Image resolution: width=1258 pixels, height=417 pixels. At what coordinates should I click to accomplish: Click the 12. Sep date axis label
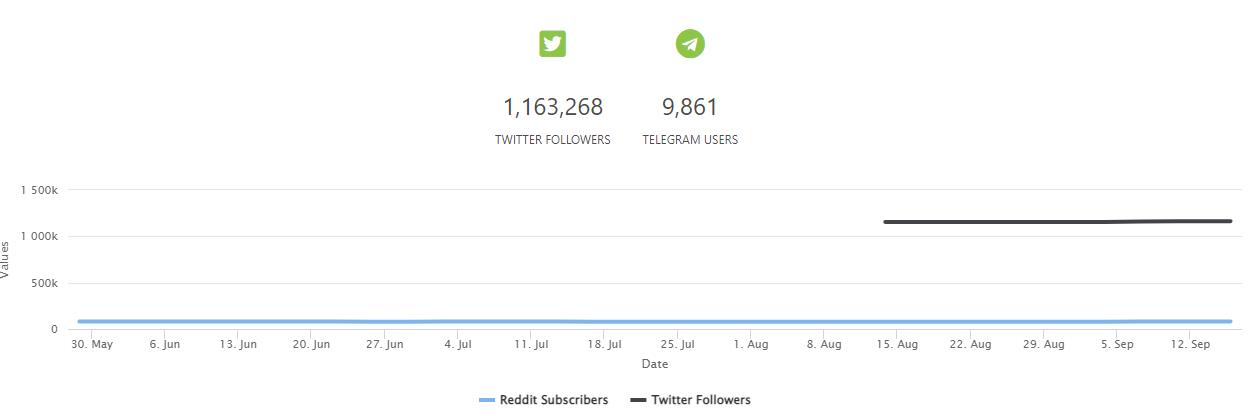1190,345
